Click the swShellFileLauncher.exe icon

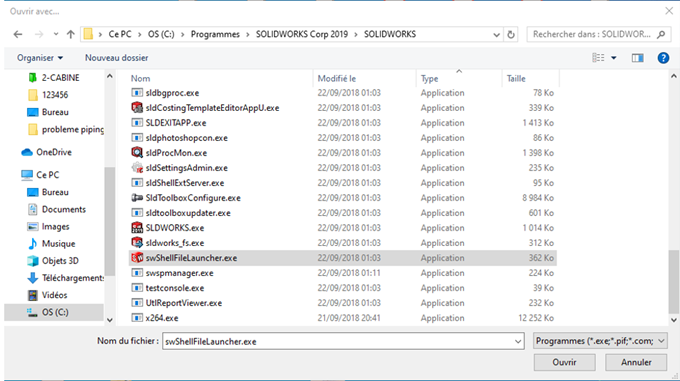[137, 258]
